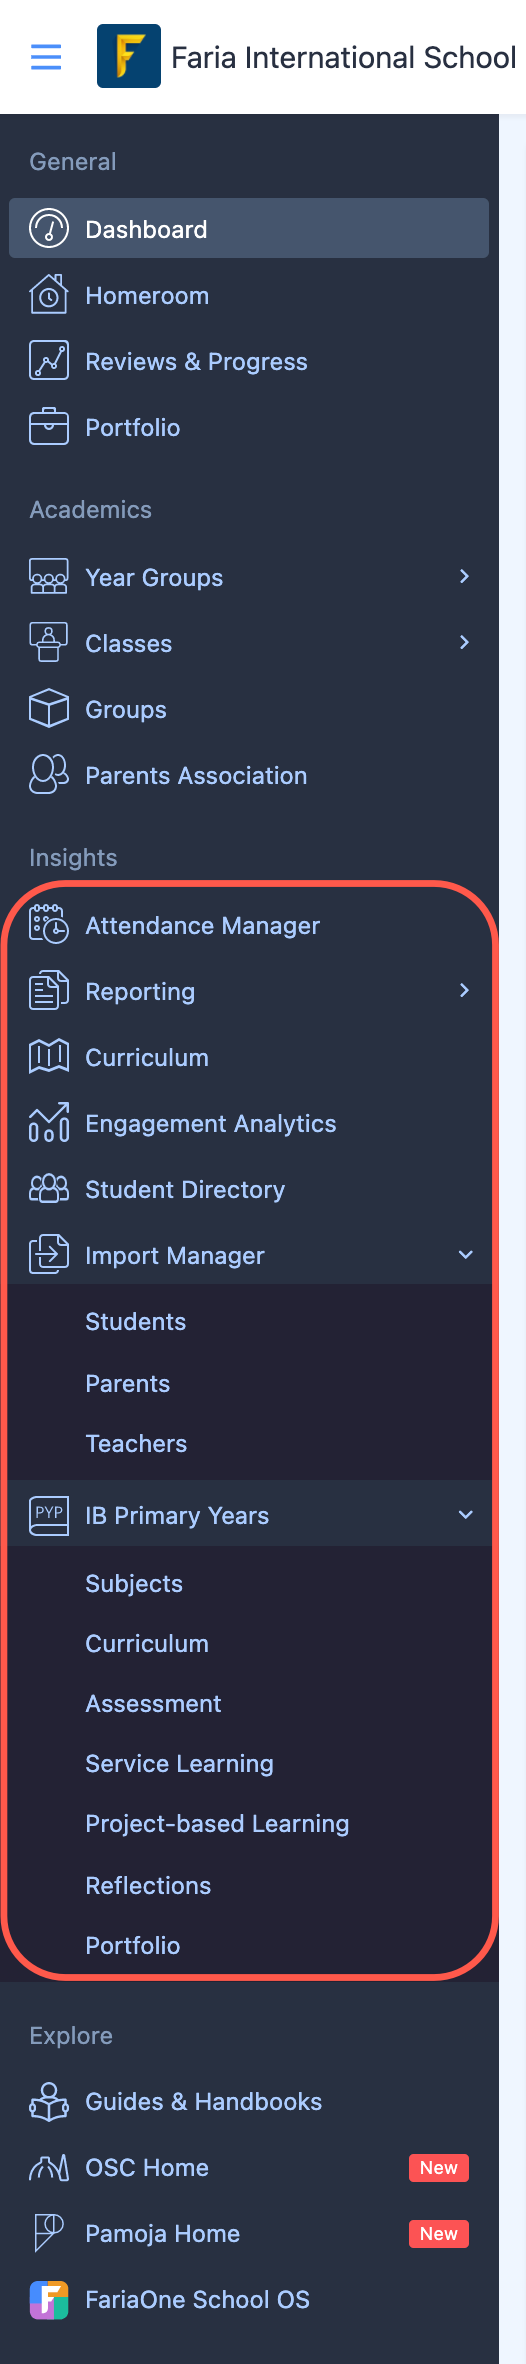Select Service Learning in IB Primary Years
Image resolution: width=526 pixels, height=2364 pixels.
coord(180,1764)
